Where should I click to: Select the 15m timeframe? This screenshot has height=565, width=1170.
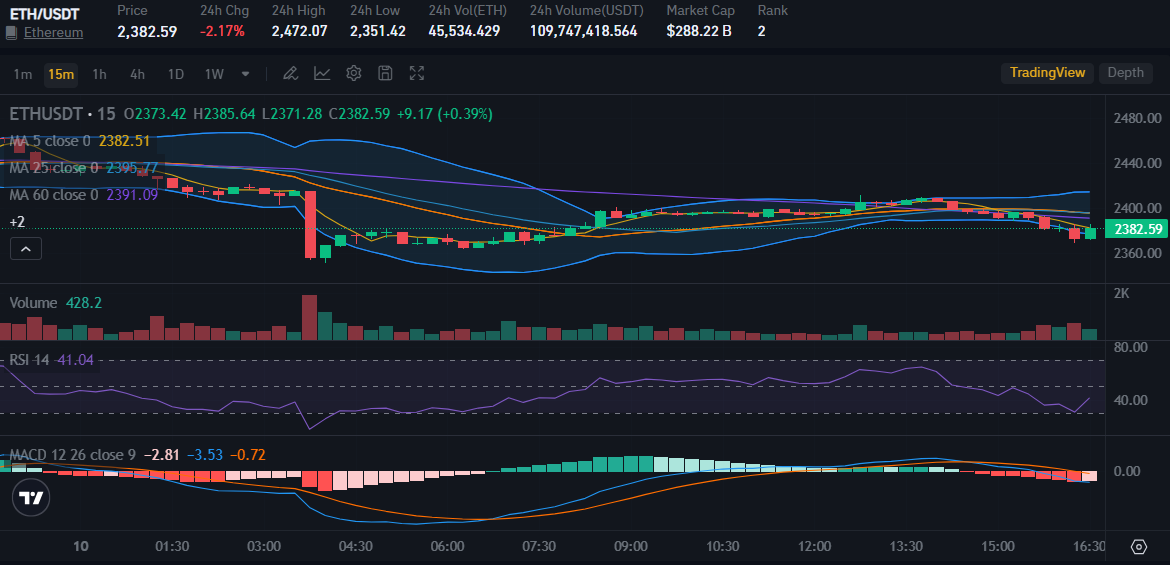click(x=60, y=74)
